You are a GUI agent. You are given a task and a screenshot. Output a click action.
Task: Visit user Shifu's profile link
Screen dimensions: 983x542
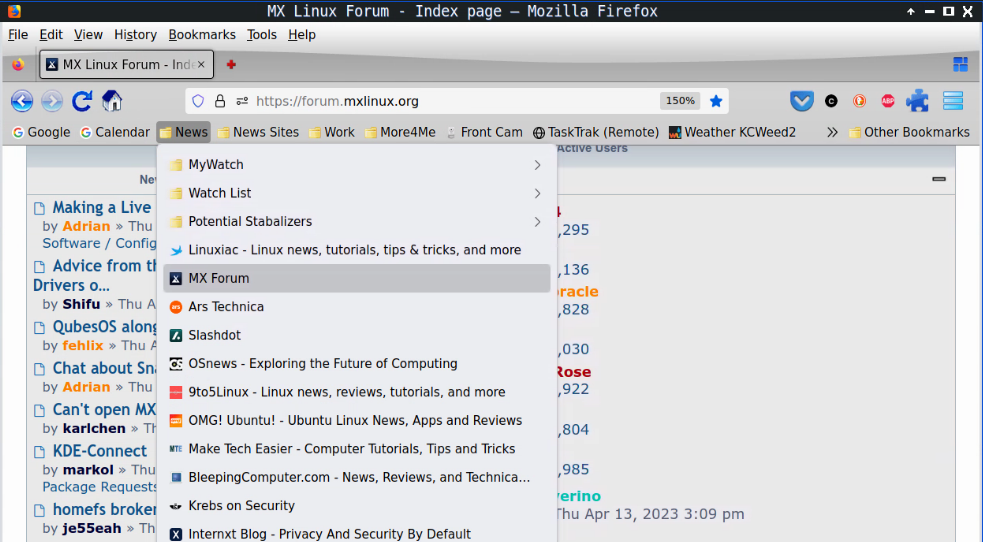[x=81, y=304]
